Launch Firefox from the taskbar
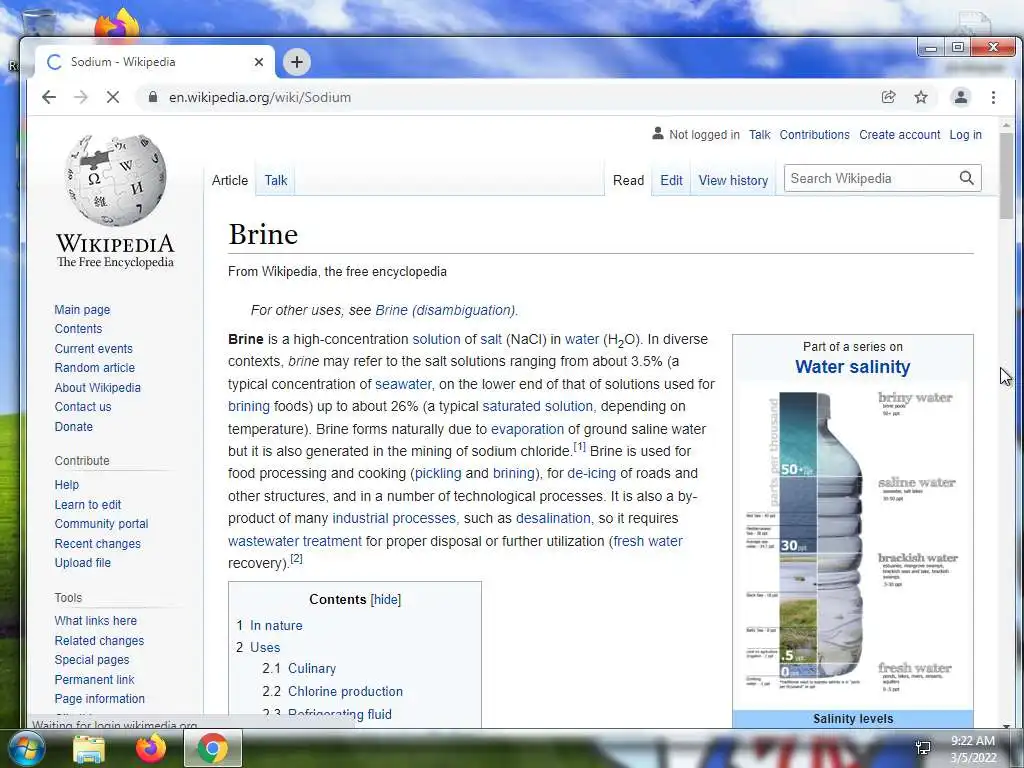The image size is (1024, 768). click(151, 748)
